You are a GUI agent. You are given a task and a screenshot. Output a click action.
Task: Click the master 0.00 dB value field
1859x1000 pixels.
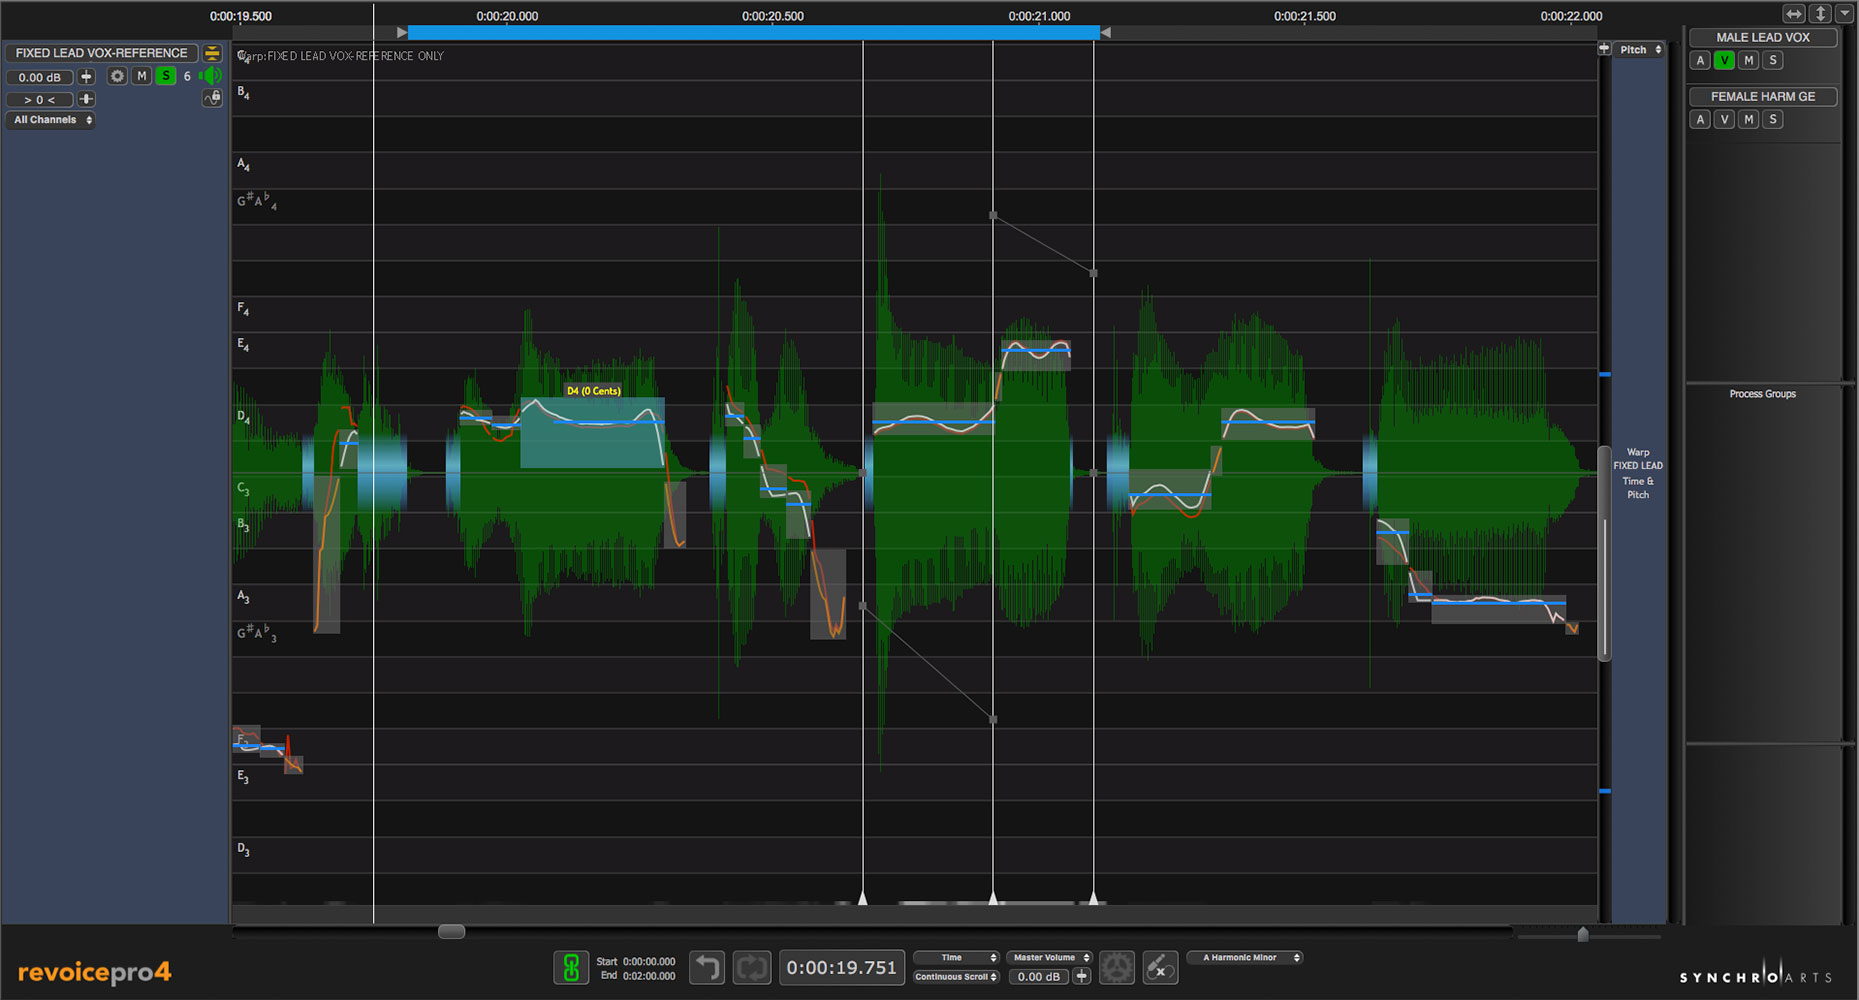coord(1039,977)
